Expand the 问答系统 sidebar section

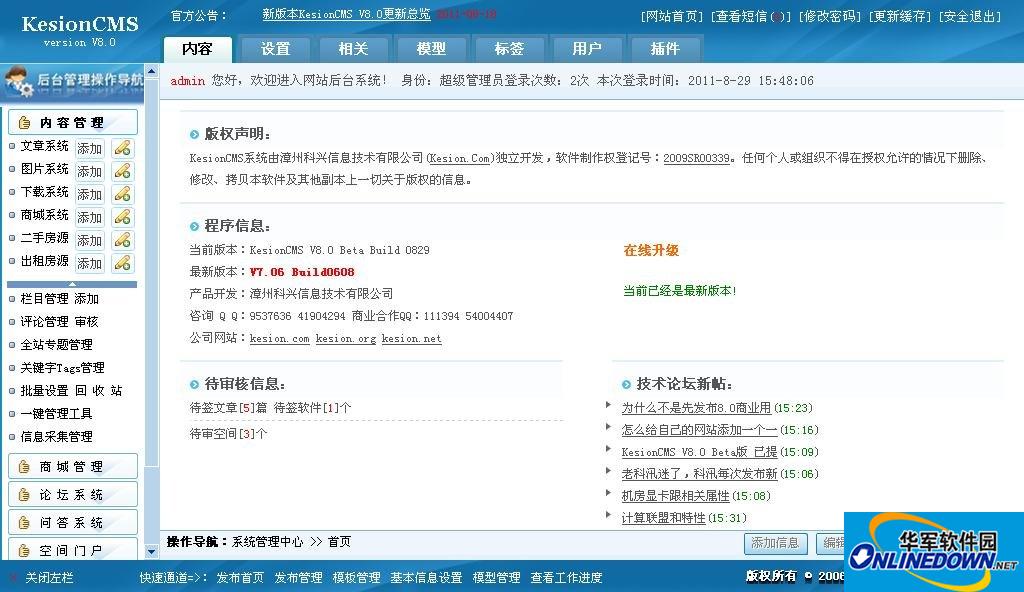(x=72, y=523)
